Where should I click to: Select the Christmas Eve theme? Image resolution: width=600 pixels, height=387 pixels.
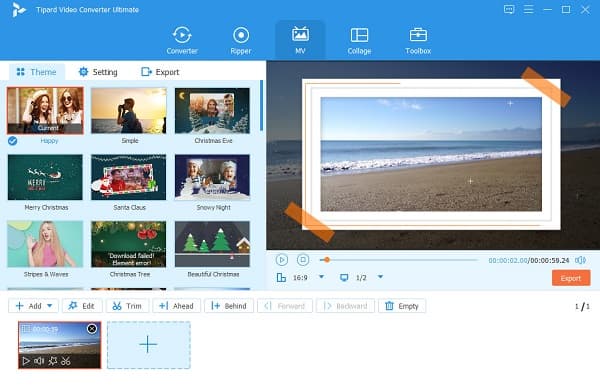[x=212, y=111]
